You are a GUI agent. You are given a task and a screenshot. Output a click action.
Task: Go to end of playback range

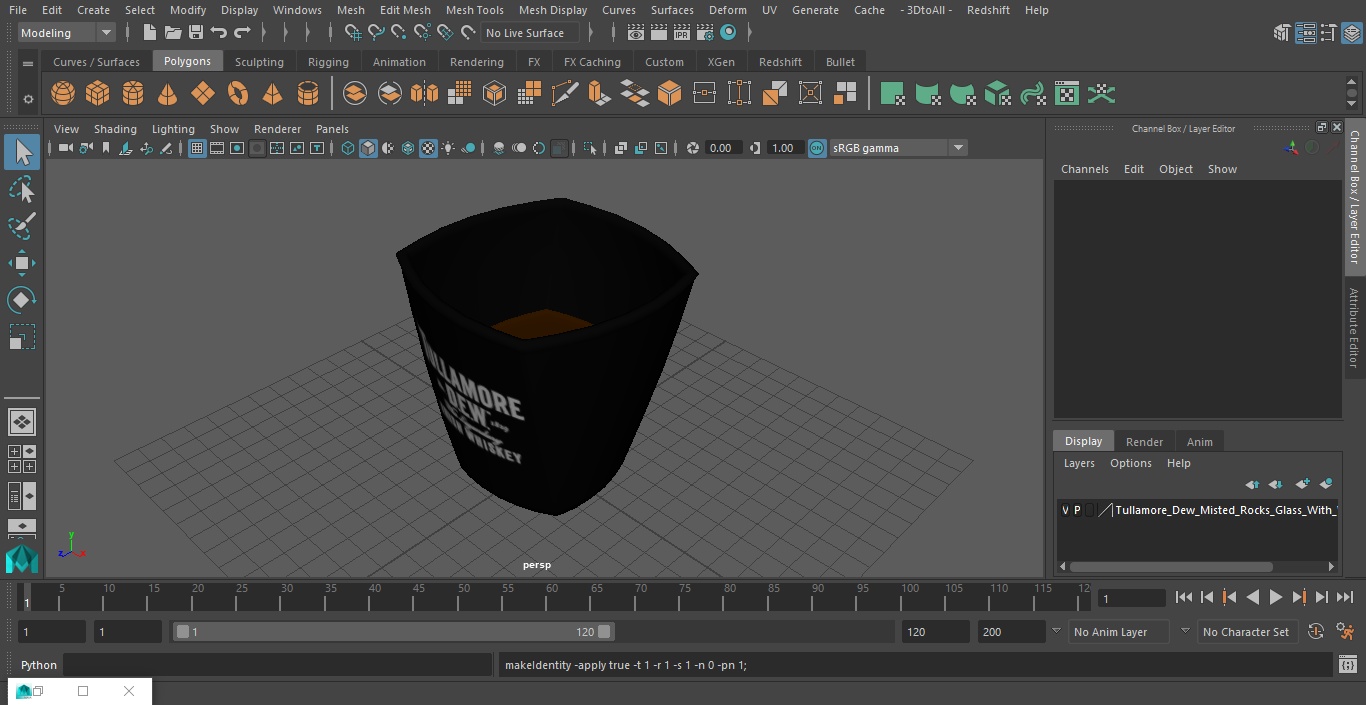pos(1345,597)
